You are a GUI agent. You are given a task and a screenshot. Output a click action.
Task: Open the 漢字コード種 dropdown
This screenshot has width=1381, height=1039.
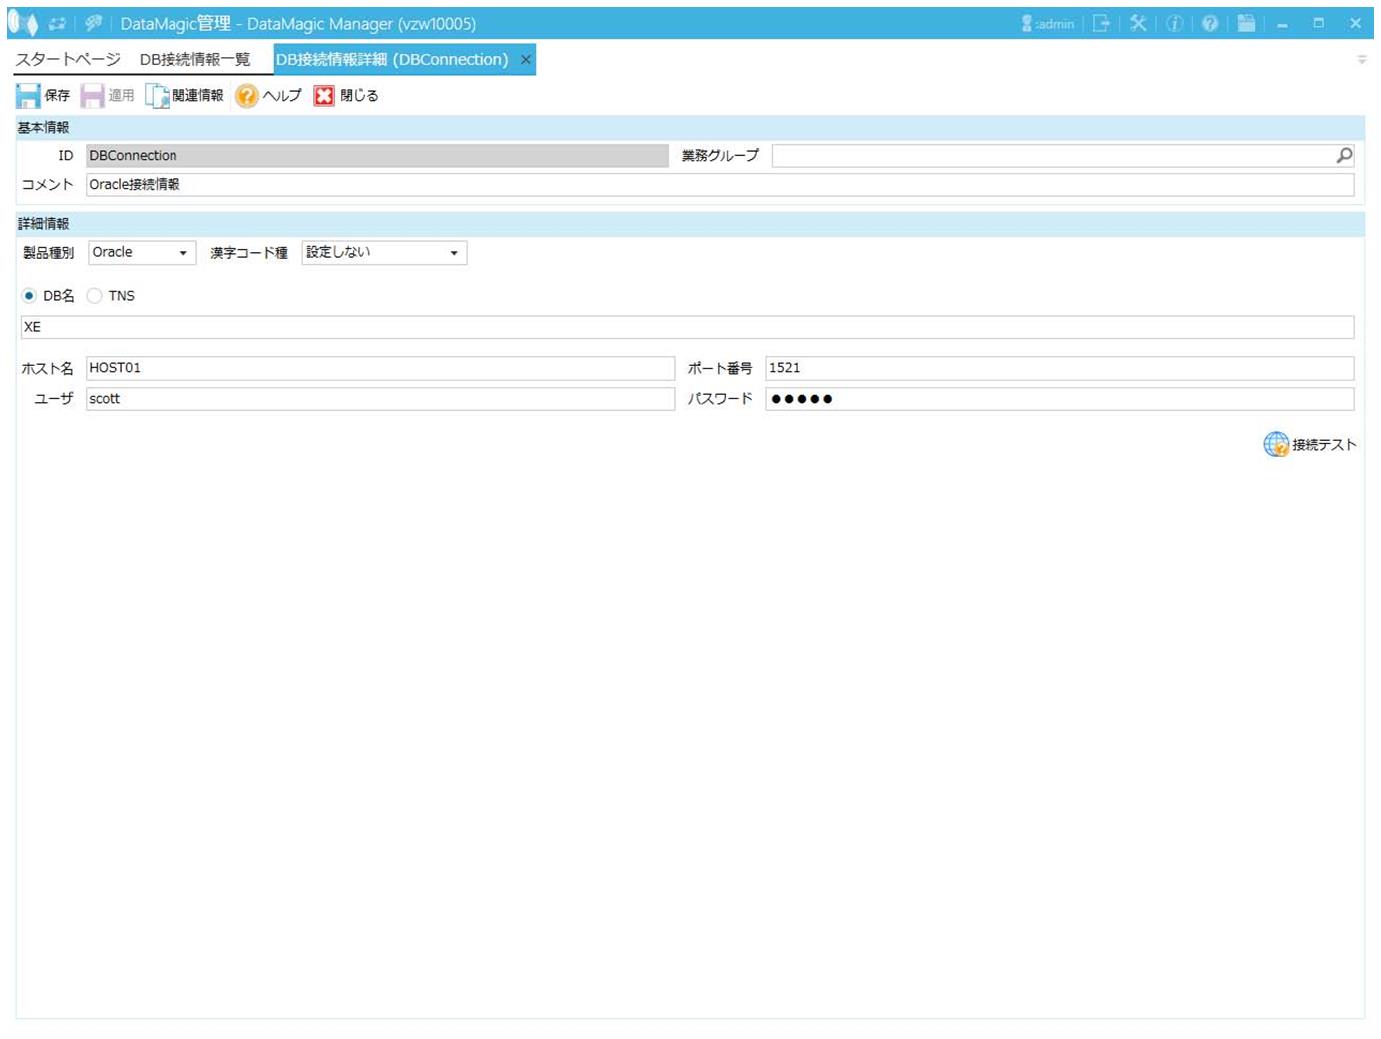[x=453, y=253]
